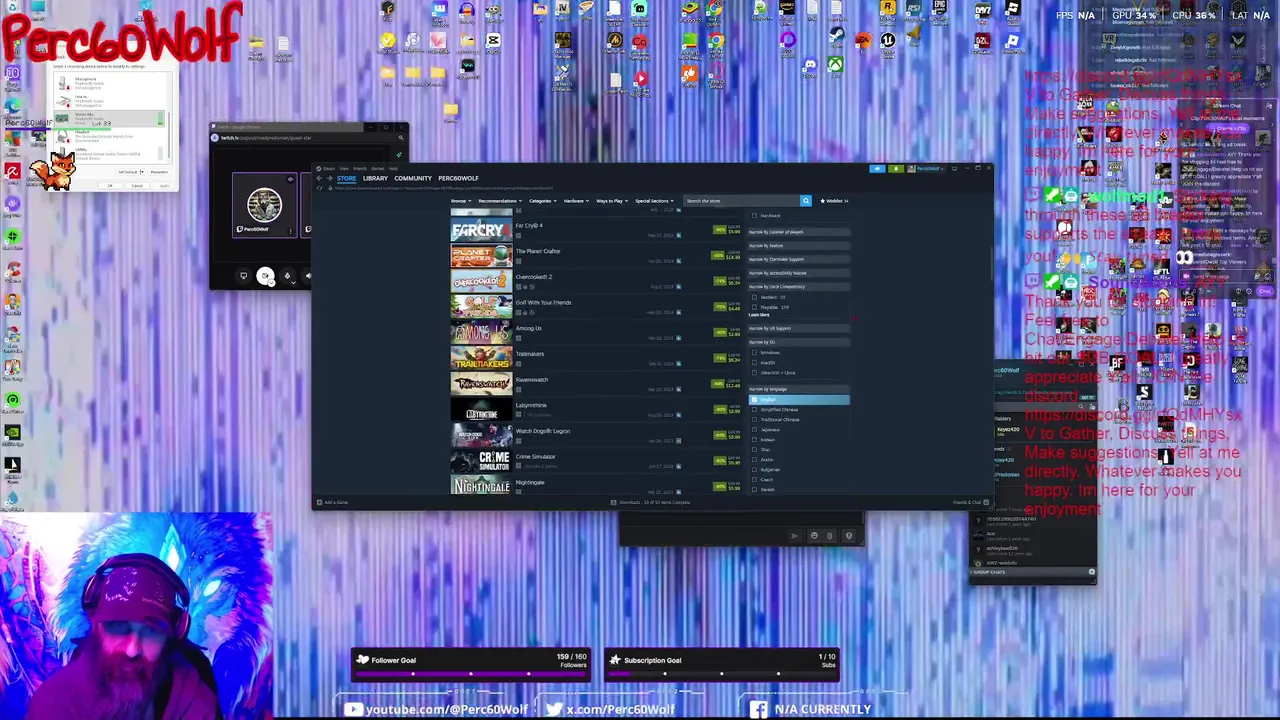Click Facebook icon on stream overlay

(759, 709)
